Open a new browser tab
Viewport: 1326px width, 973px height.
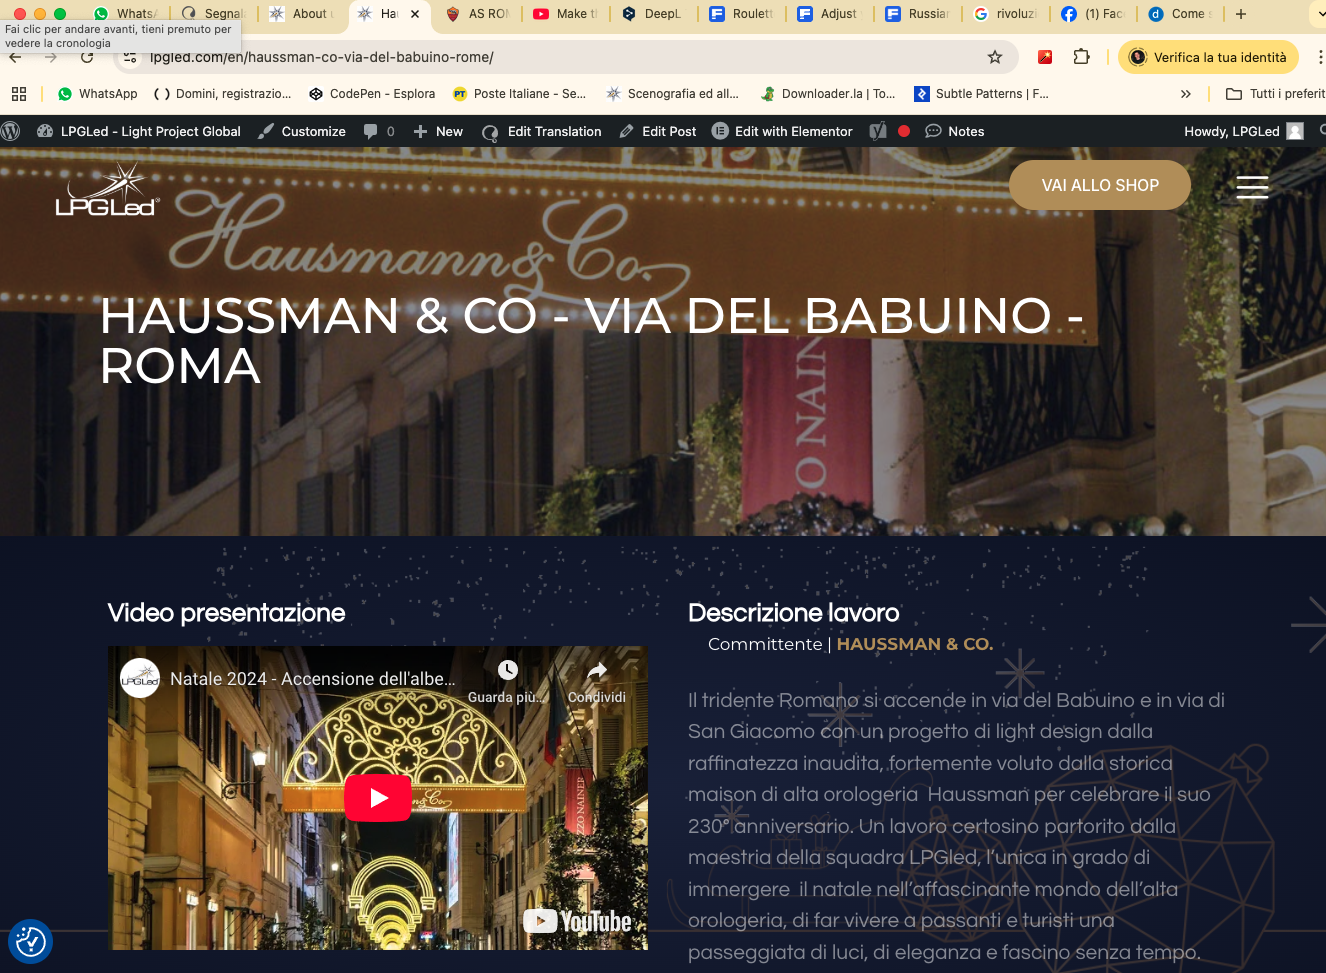pos(1241,14)
